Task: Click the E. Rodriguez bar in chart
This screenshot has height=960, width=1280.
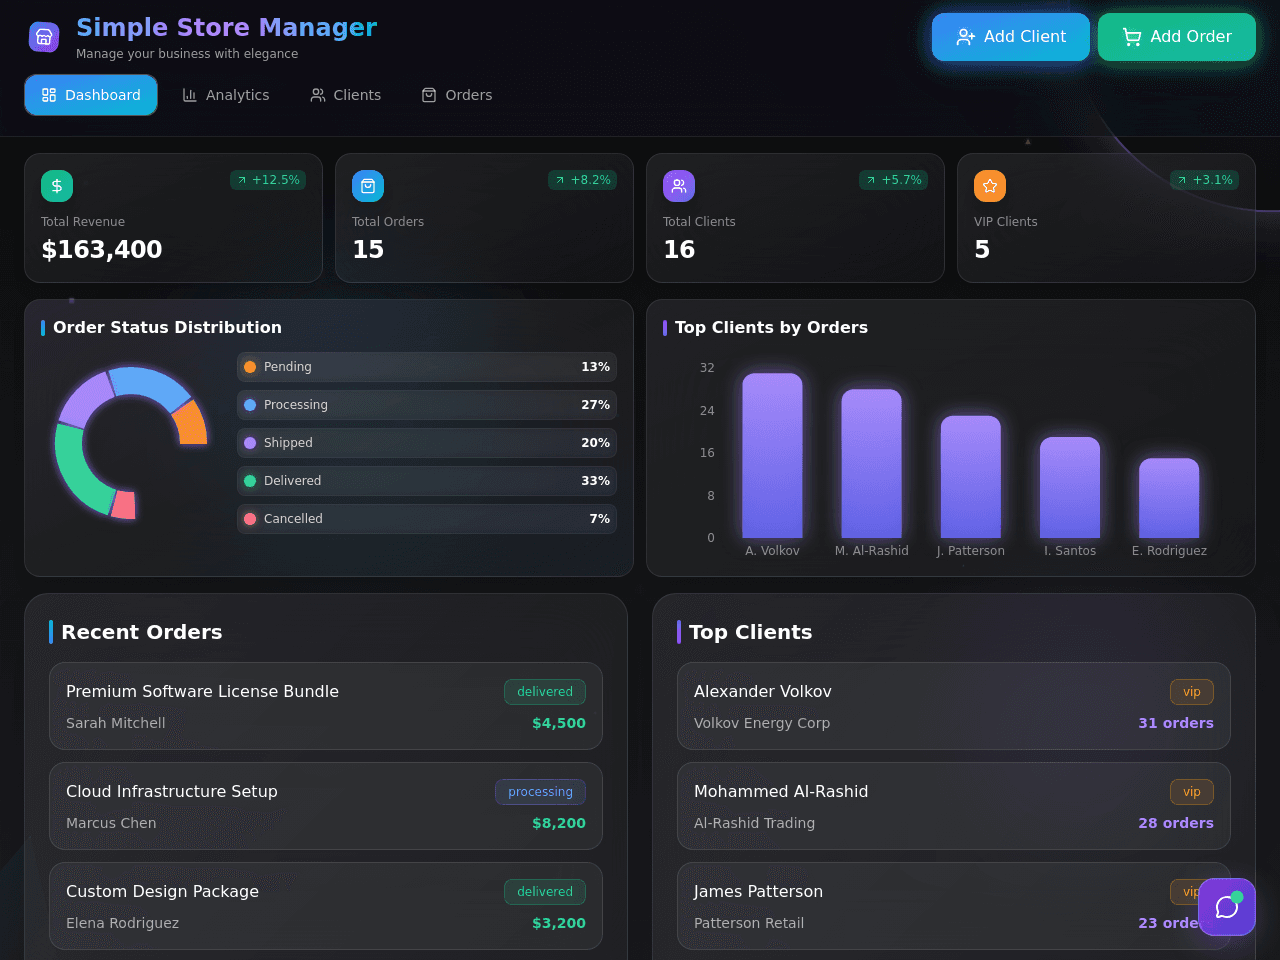Action: tap(1169, 498)
